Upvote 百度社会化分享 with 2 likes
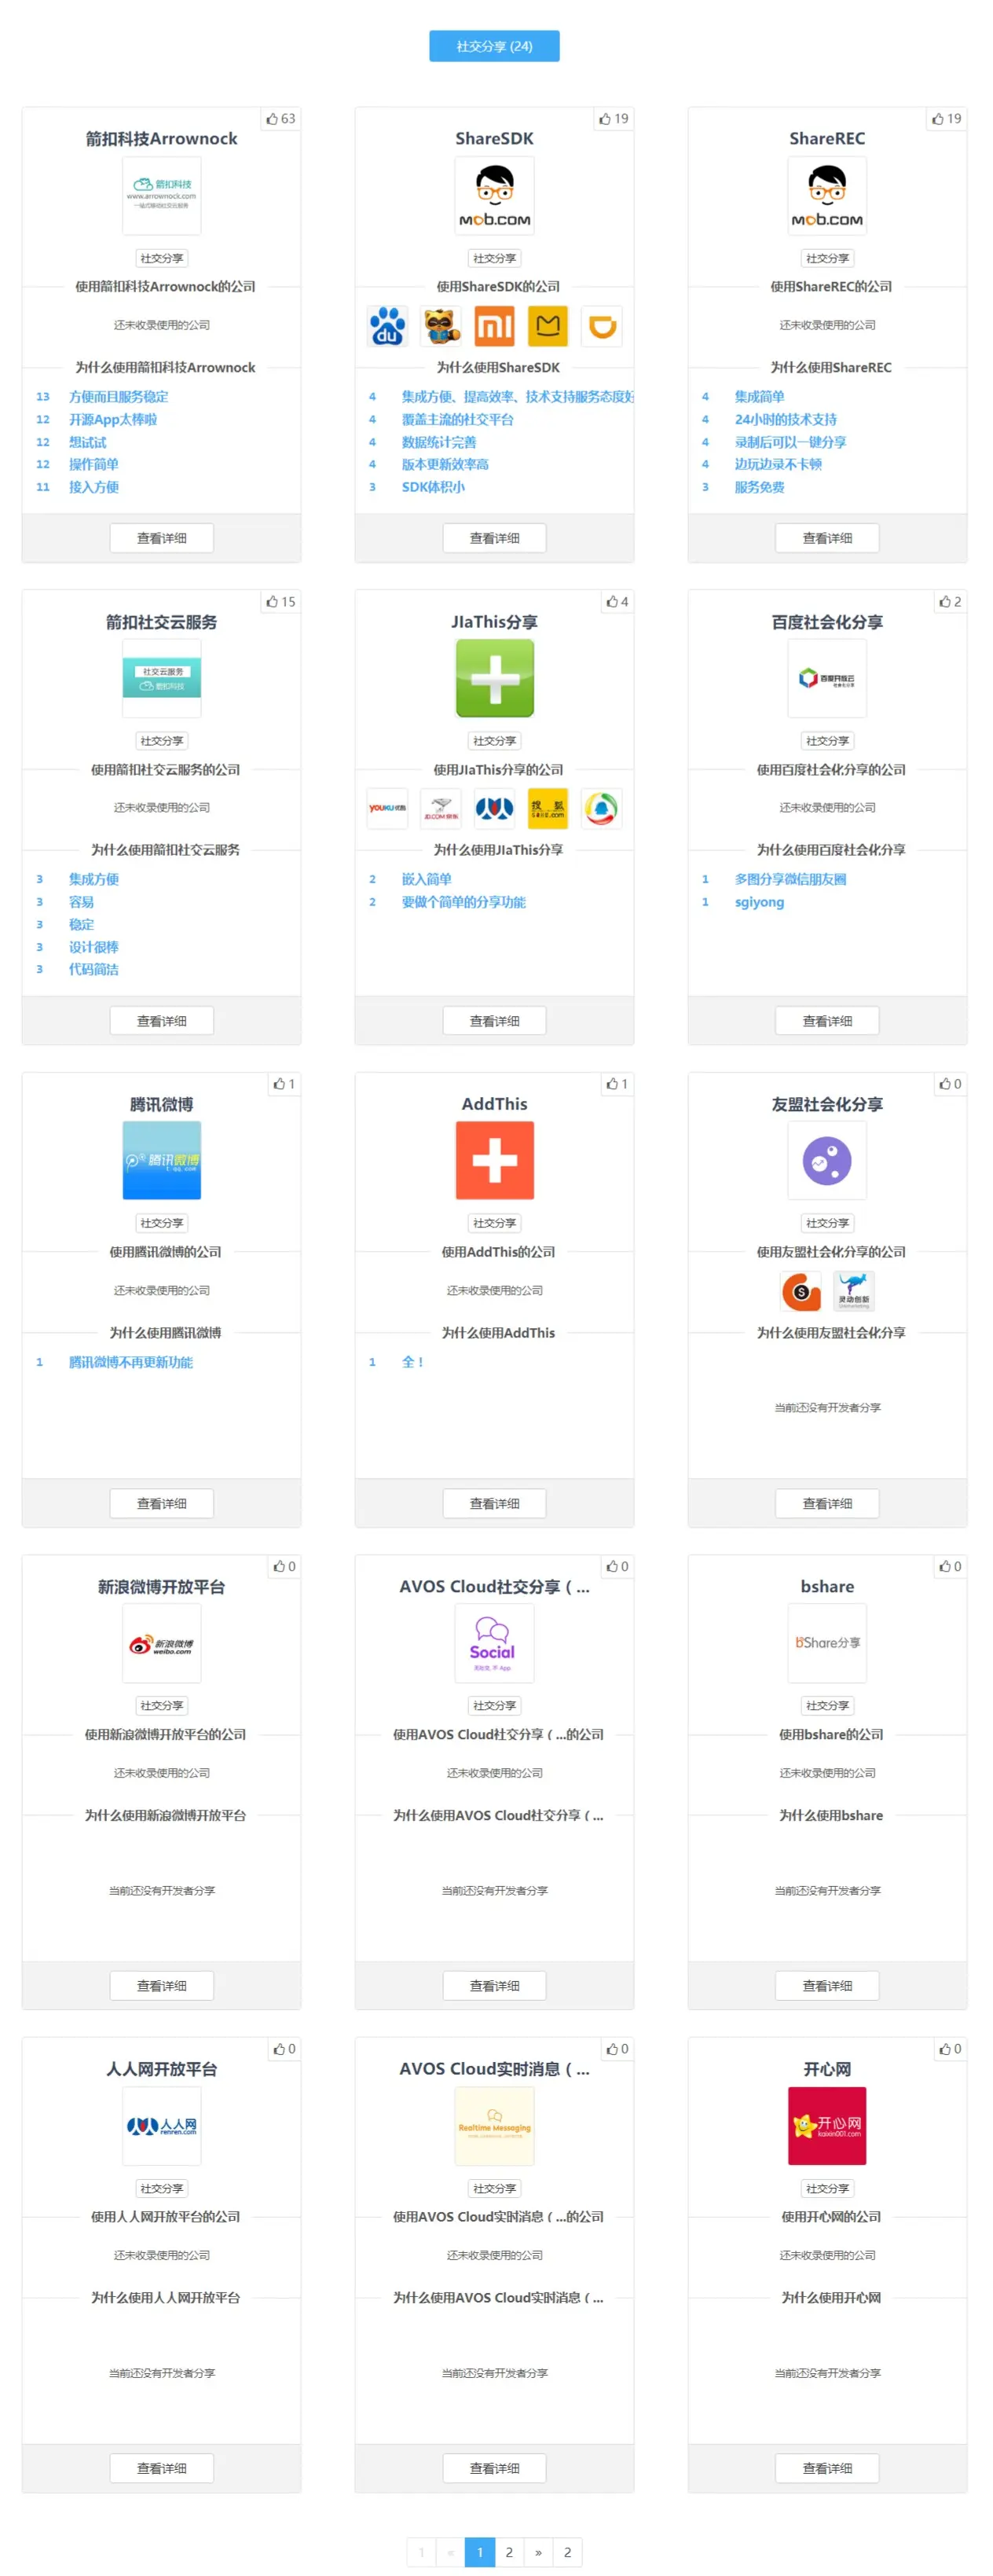Screen dimensions: 993x2576 (x=950, y=602)
